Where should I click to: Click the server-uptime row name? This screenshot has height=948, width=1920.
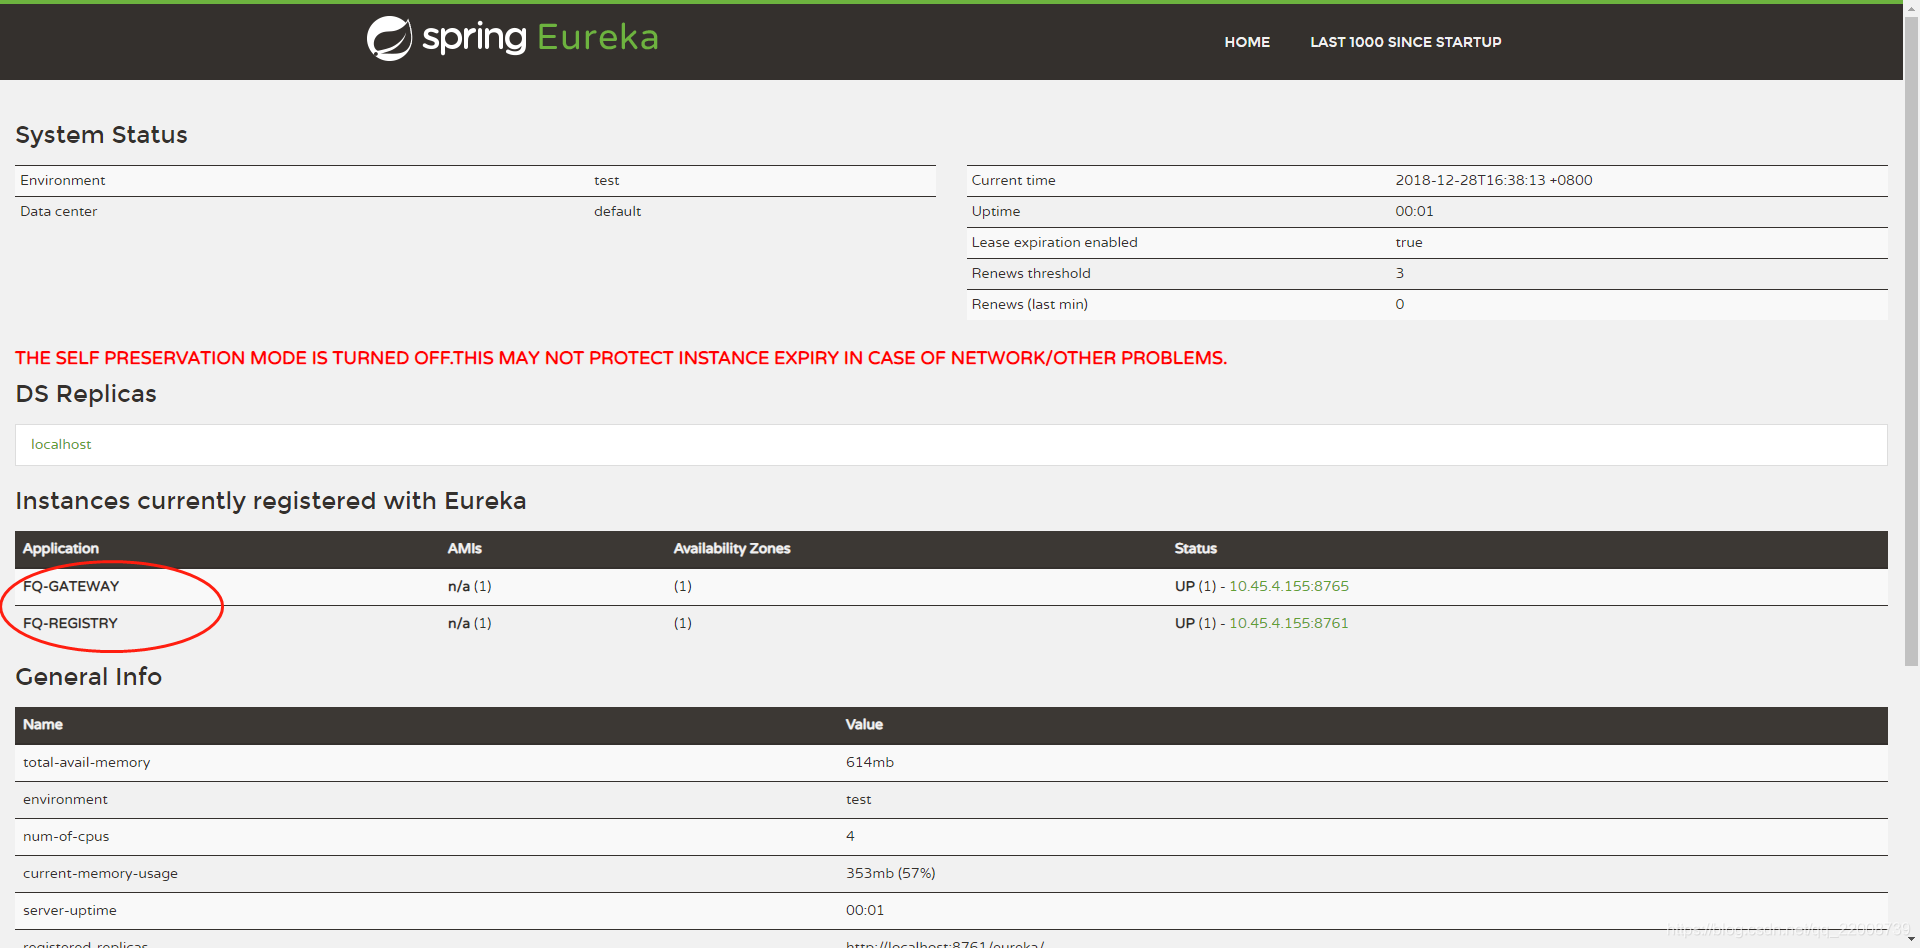tap(70, 910)
